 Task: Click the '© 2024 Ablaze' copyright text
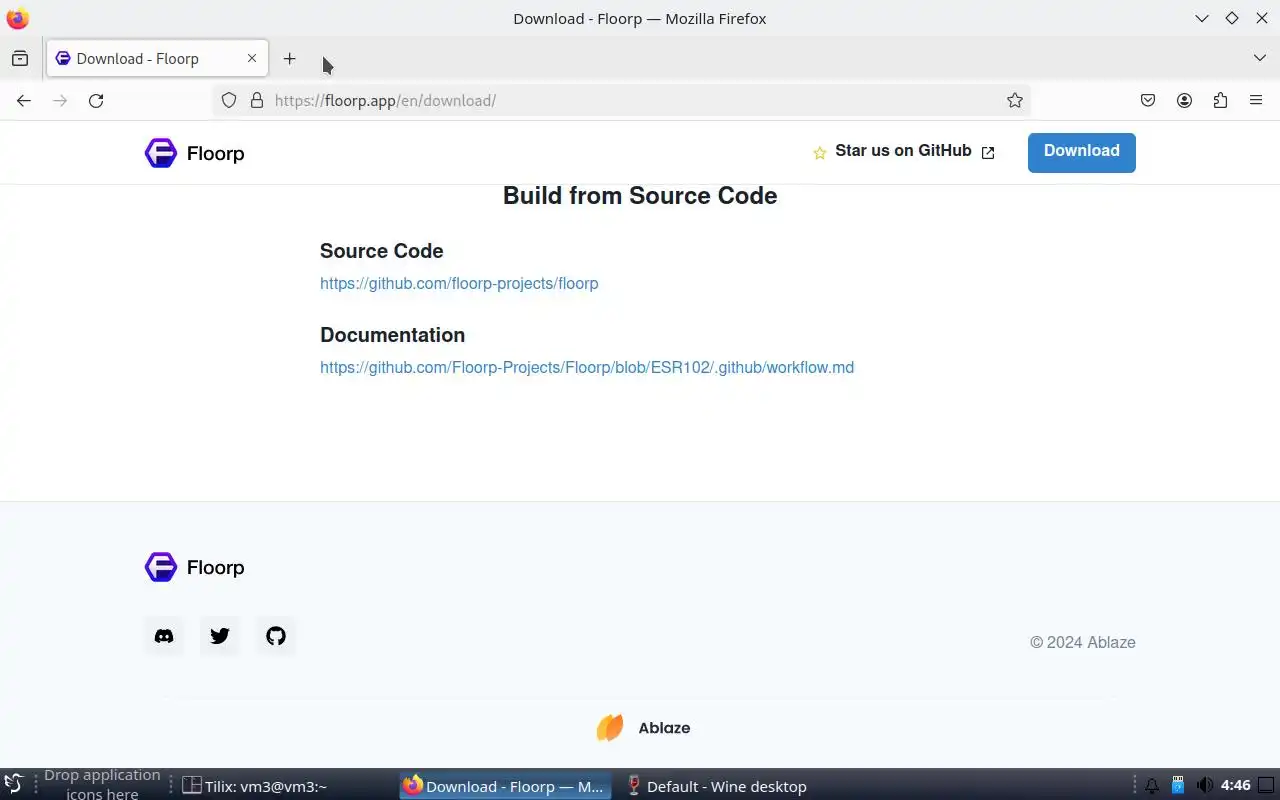click(x=1083, y=642)
